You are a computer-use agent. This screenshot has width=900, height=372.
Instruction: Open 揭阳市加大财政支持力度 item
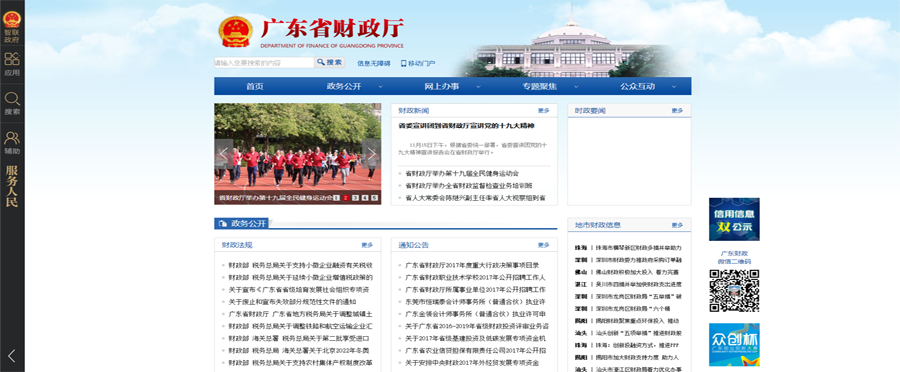637,357
